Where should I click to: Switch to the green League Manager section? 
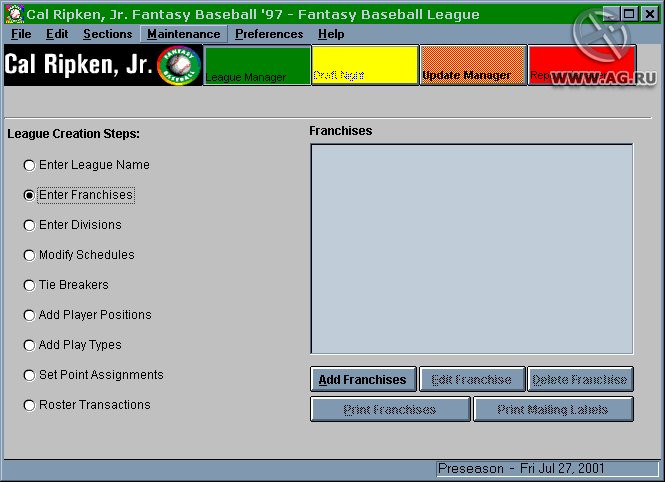(257, 65)
